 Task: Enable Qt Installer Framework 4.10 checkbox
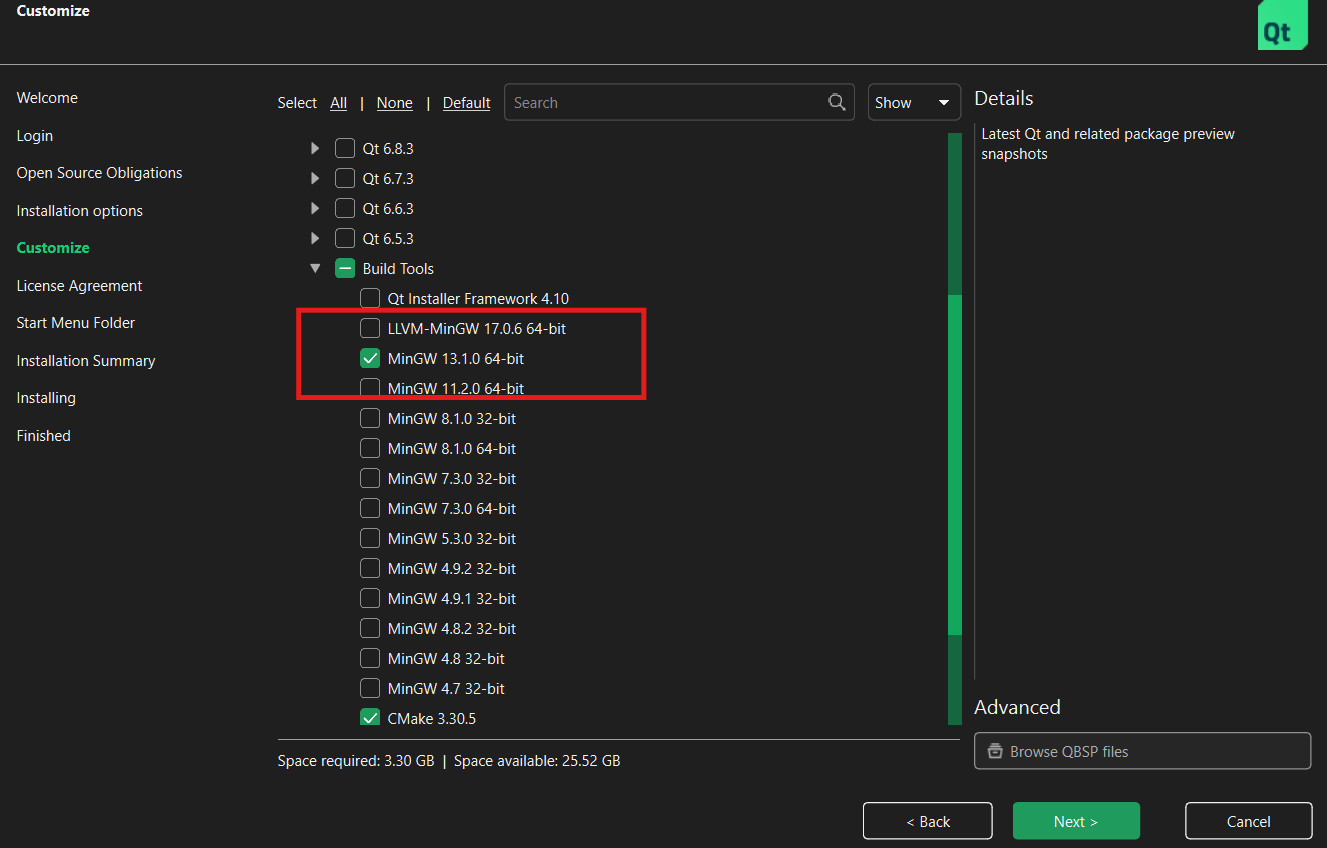(x=370, y=298)
